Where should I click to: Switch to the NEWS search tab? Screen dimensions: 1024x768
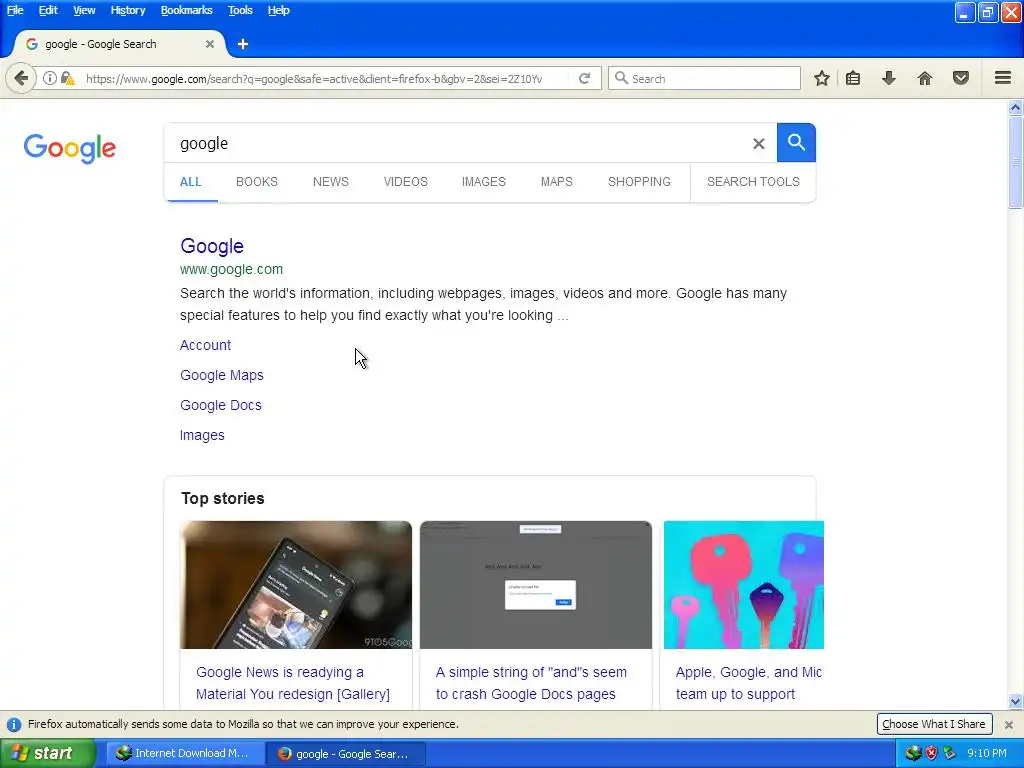click(x=330, y=182)
